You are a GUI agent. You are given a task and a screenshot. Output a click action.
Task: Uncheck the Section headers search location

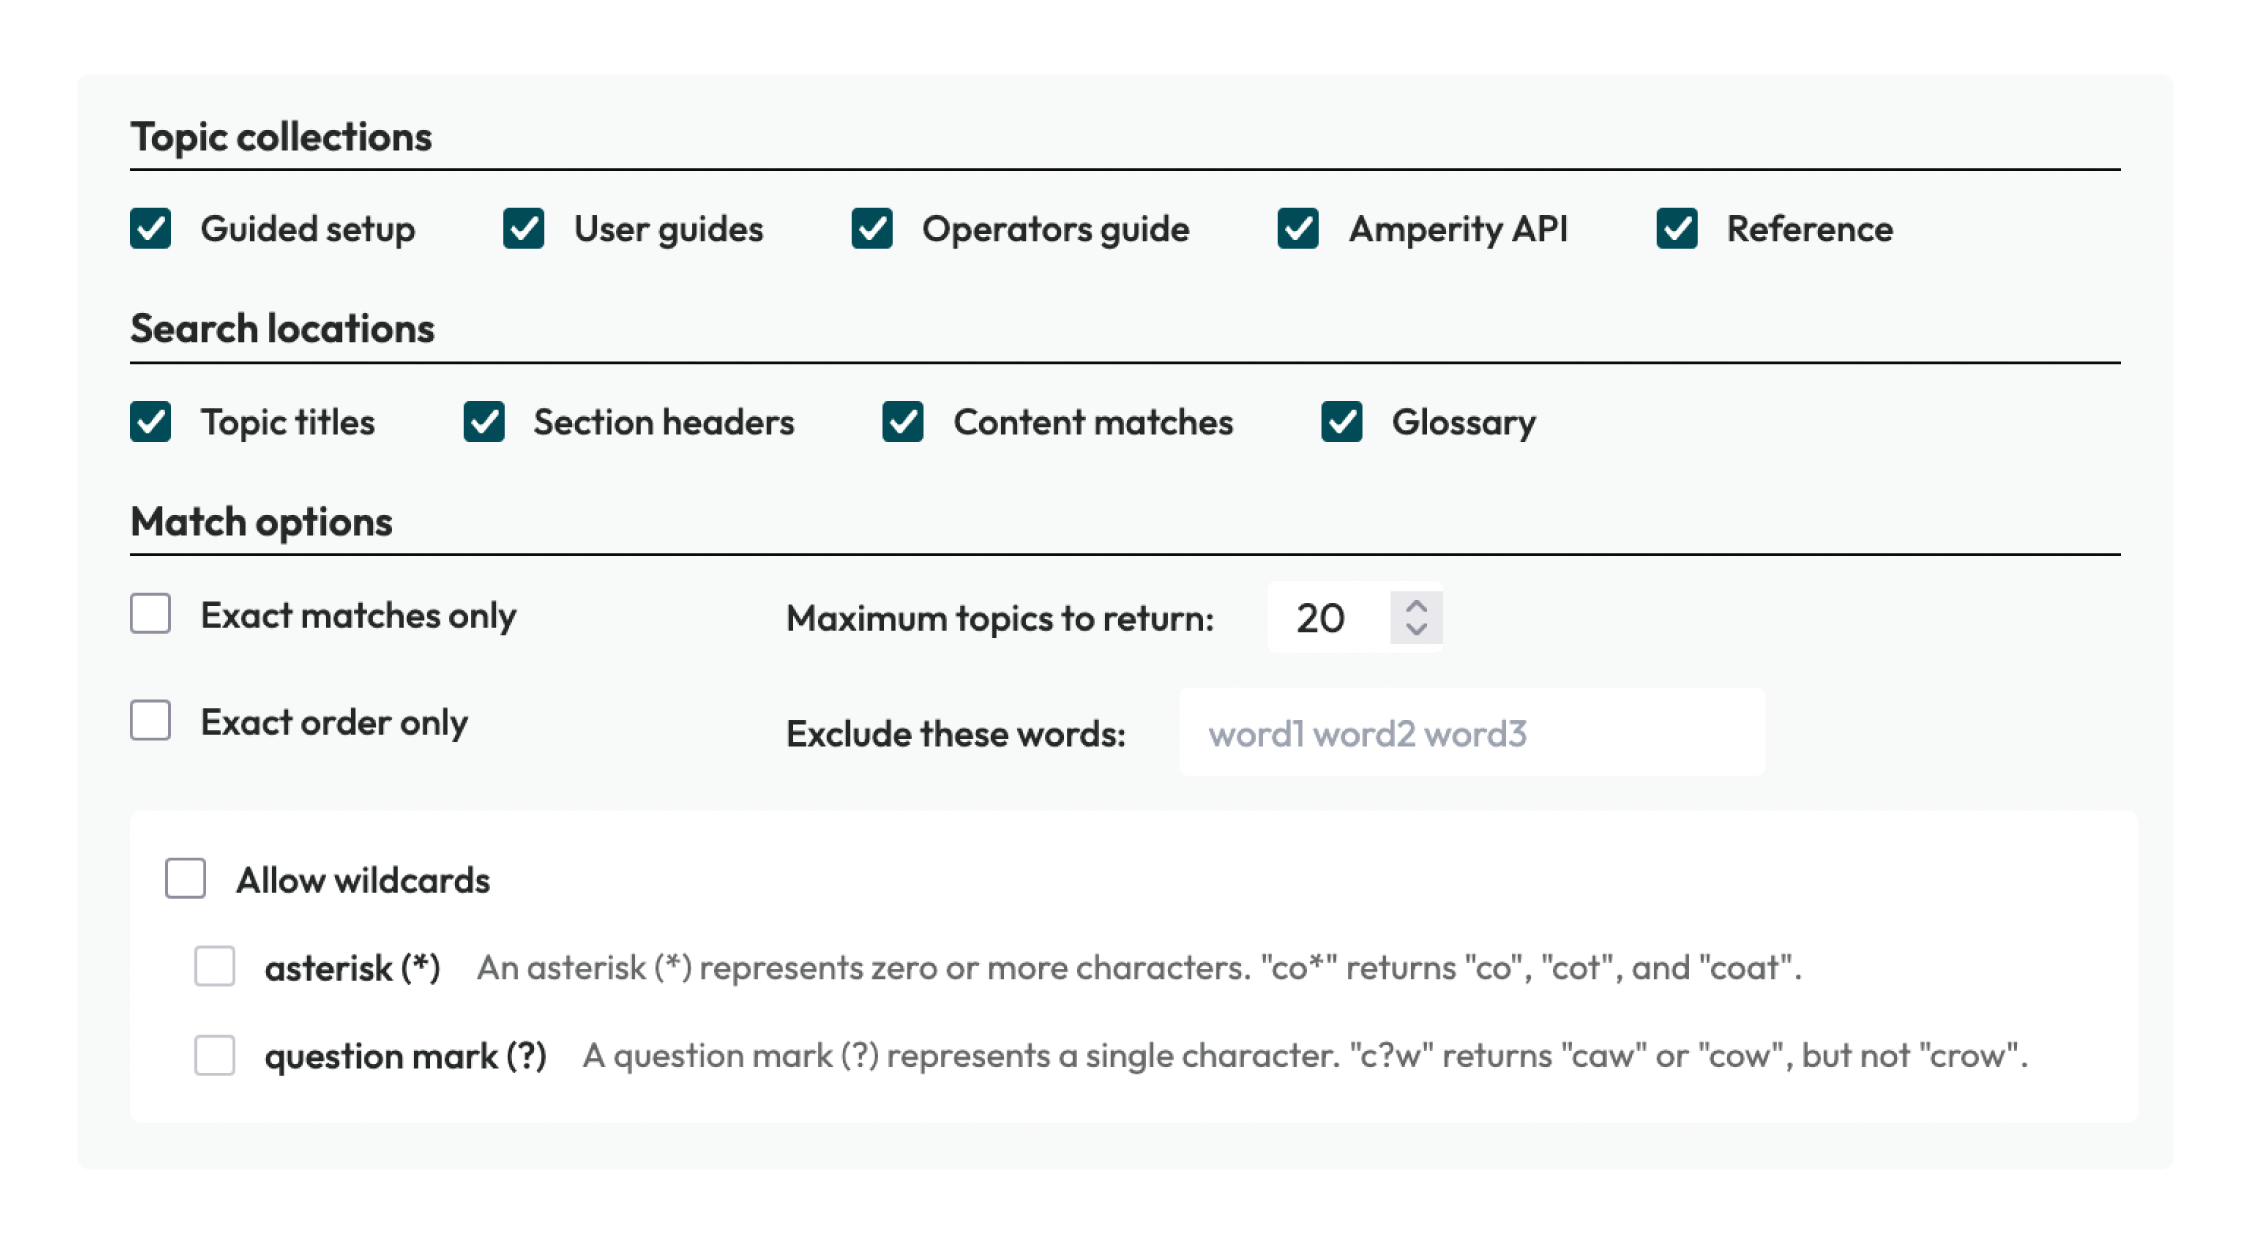486,422
